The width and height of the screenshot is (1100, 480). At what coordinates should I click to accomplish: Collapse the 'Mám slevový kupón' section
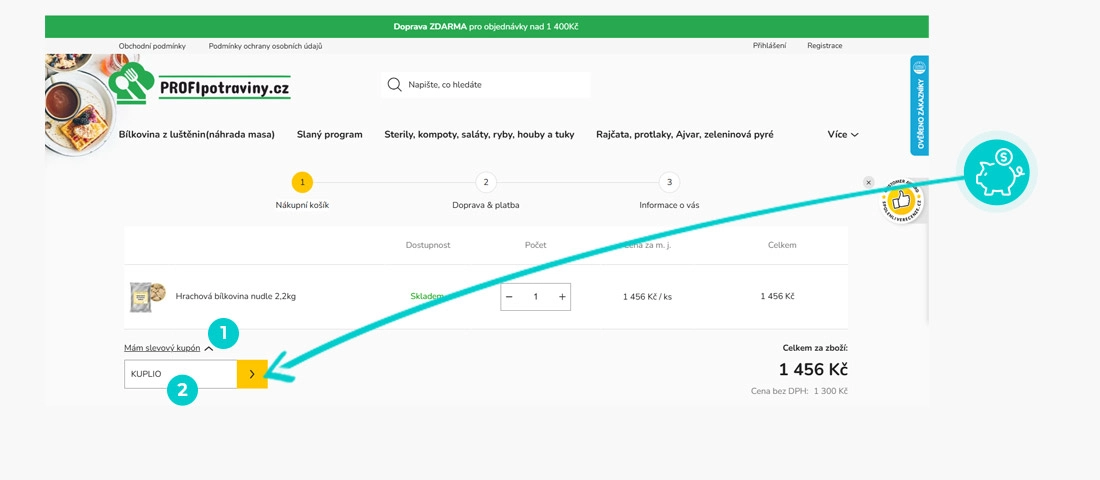168,348
